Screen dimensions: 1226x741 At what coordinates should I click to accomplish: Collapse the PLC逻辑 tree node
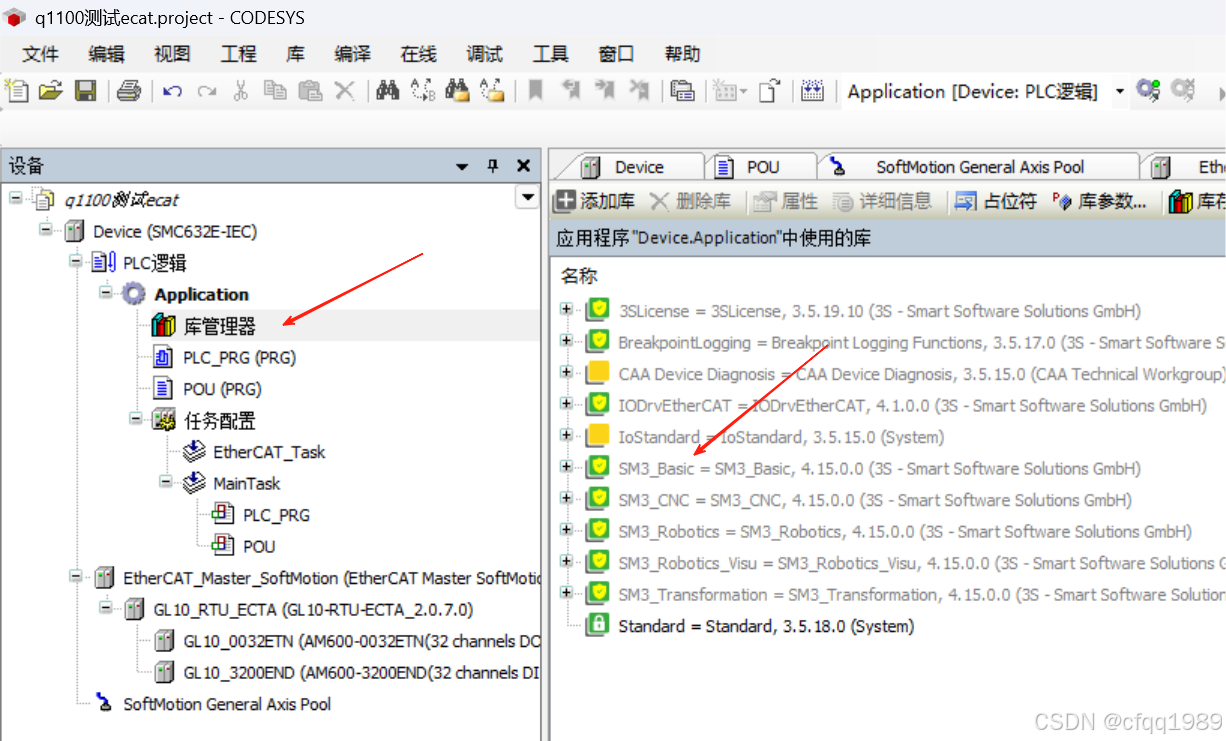coord(76,261)
